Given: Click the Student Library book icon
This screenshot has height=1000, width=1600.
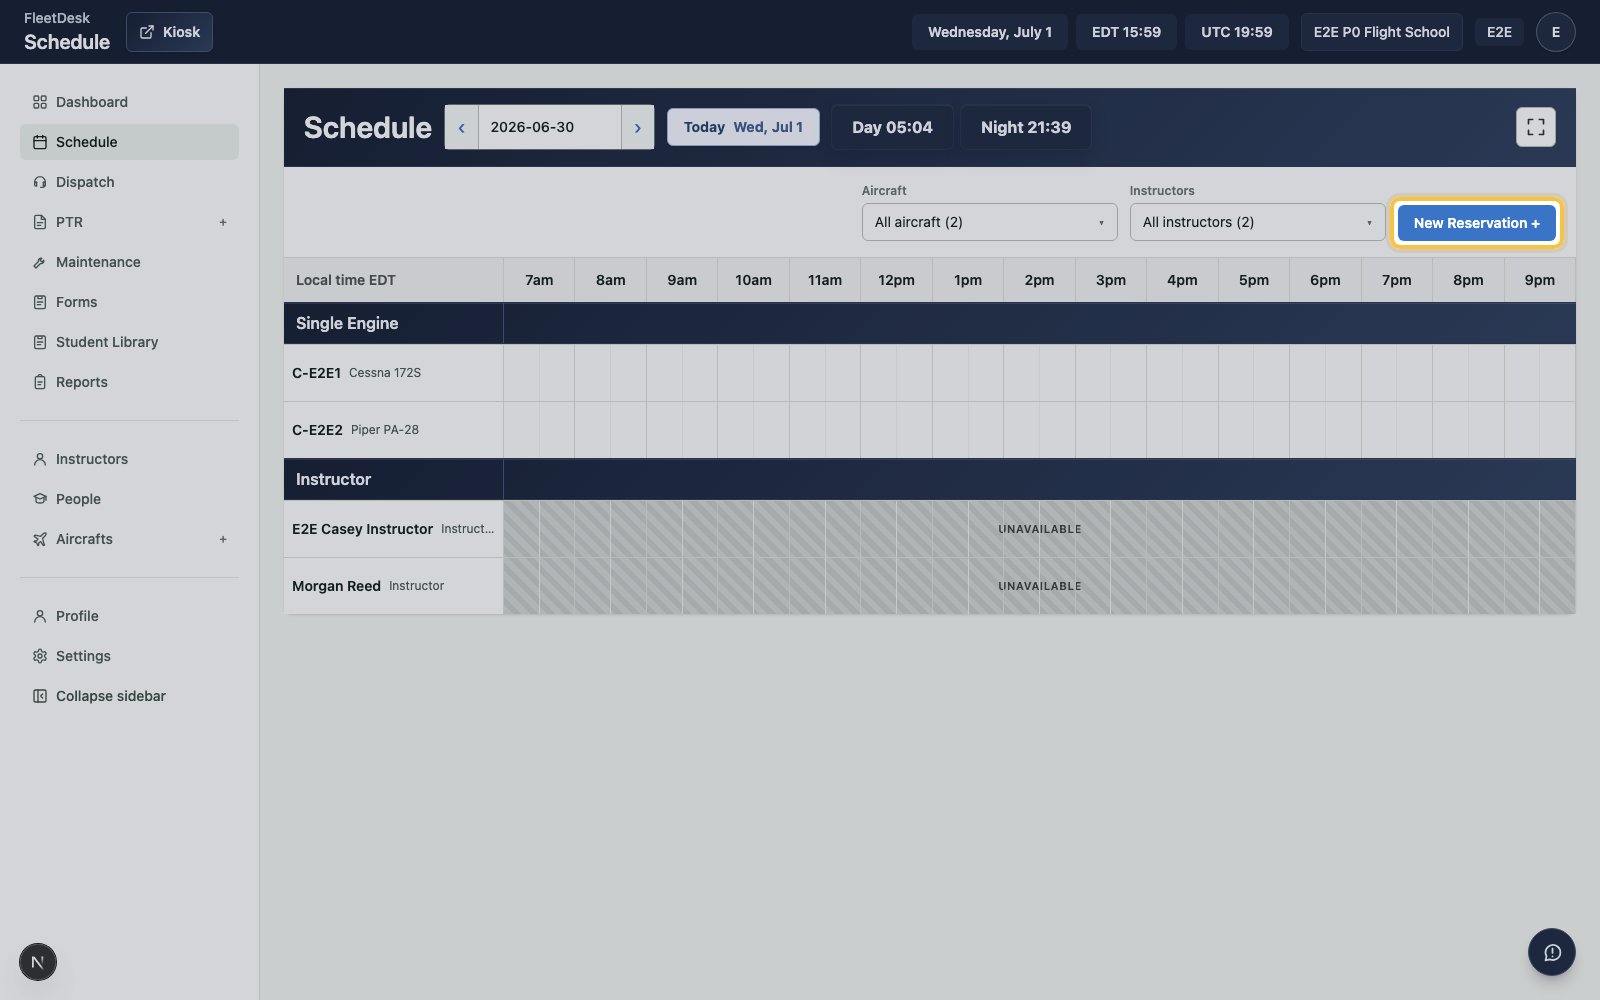Looking at the screenshot, I should (40, 342).
